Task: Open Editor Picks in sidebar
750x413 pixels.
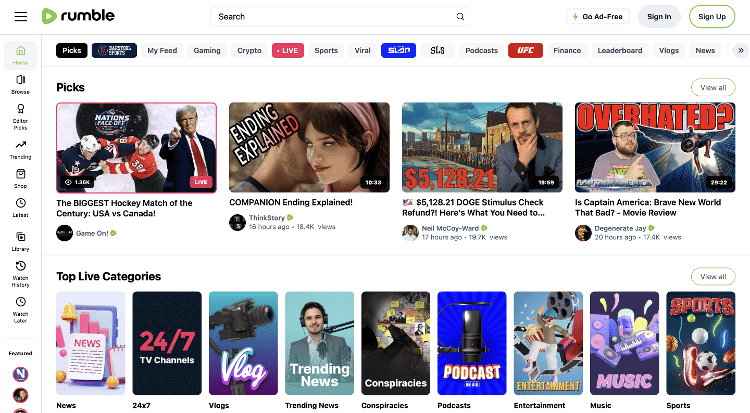Action: tap(21, 117)
